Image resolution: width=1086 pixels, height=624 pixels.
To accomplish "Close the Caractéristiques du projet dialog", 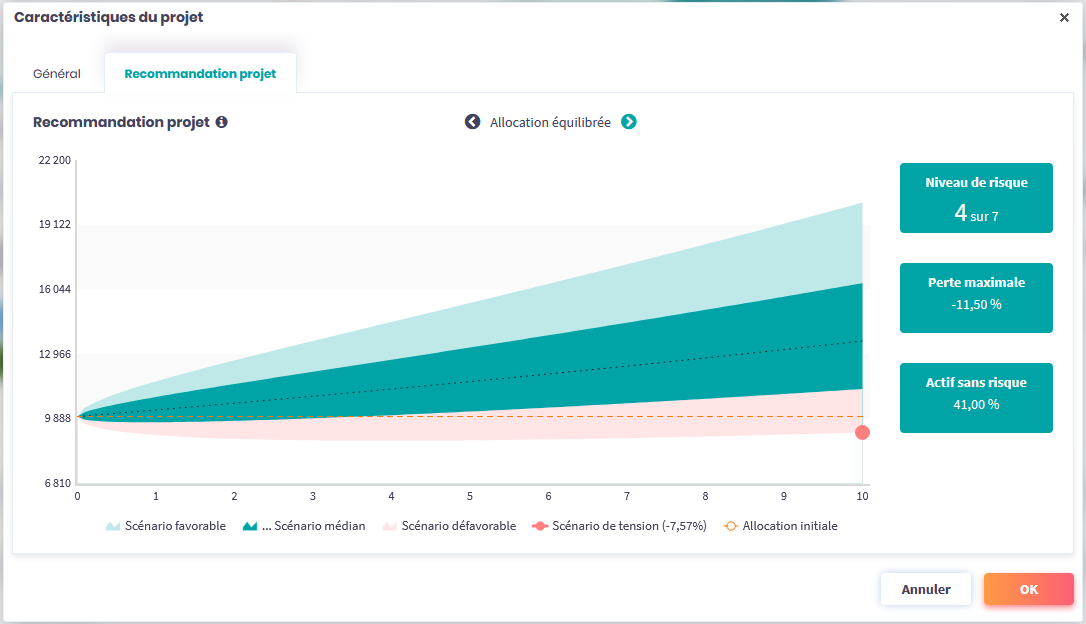I will click(x=1064, y=18).
